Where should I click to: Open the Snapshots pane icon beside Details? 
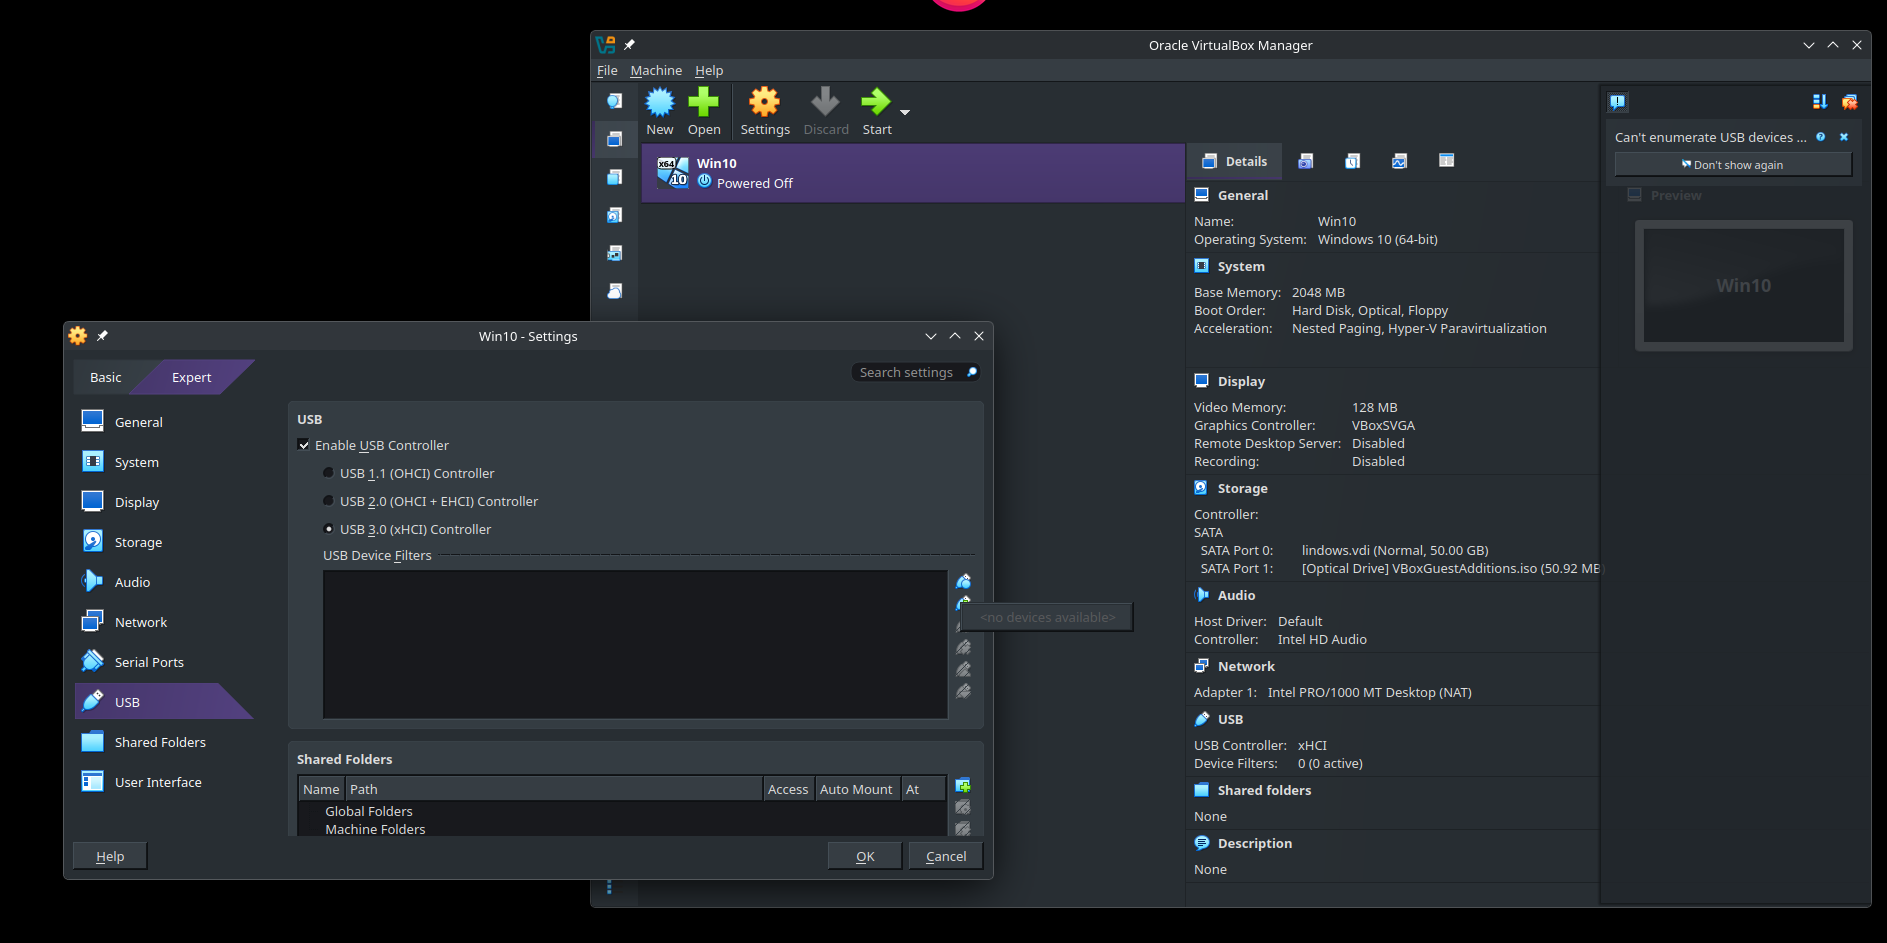pos(1305,161)
